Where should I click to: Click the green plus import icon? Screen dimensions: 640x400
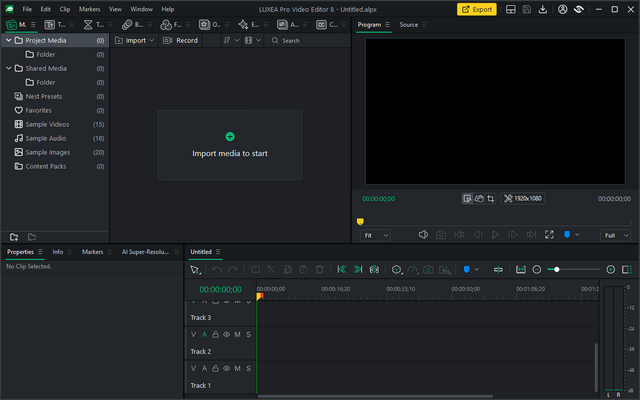pos(230,137)
